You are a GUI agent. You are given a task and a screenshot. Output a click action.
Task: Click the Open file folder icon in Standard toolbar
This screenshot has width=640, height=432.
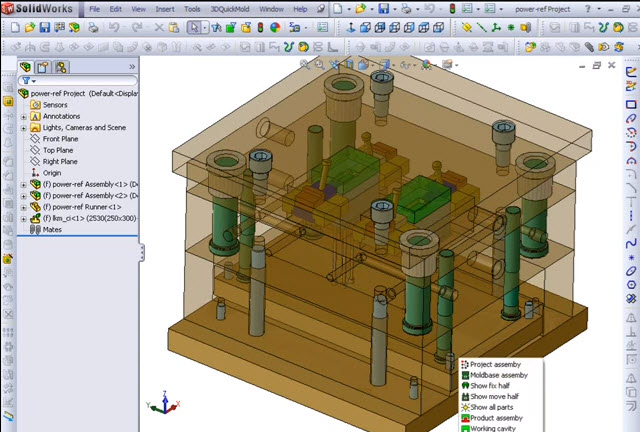30,27
